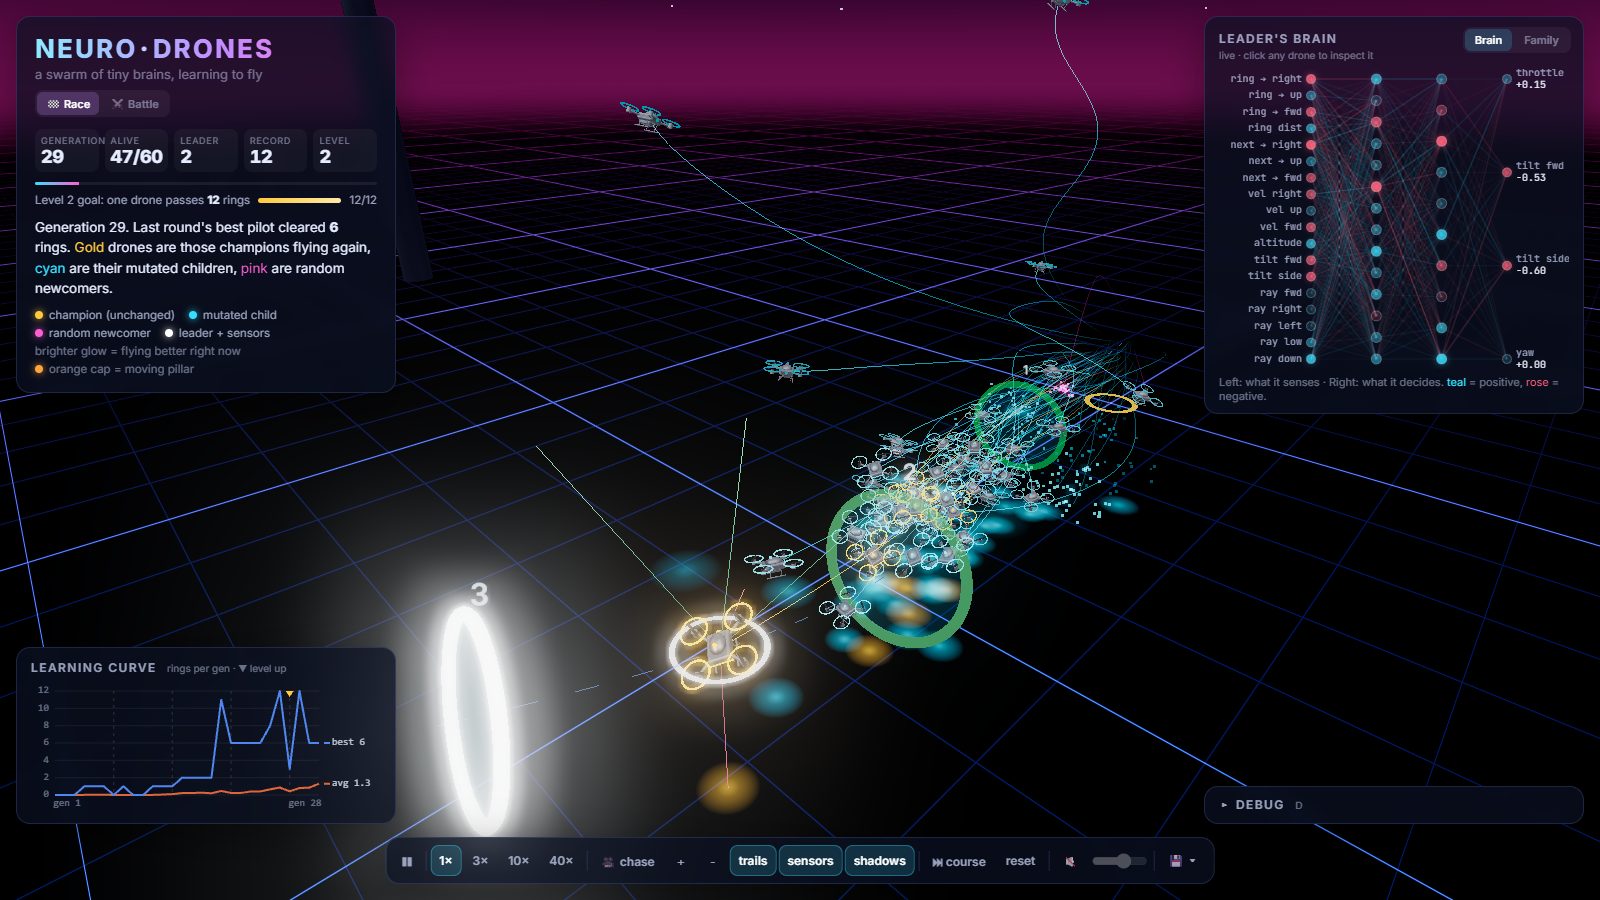Click the tilt fwd output node
1600x900 pixels.
(1506, 172)
